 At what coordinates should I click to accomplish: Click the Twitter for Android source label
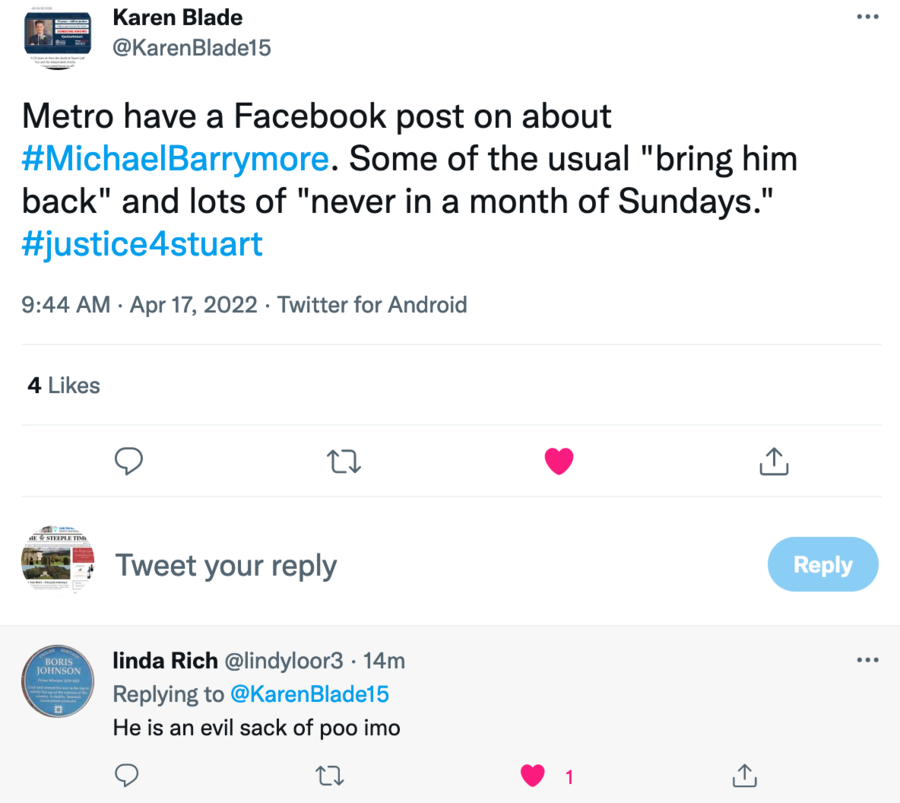point(372,305)
